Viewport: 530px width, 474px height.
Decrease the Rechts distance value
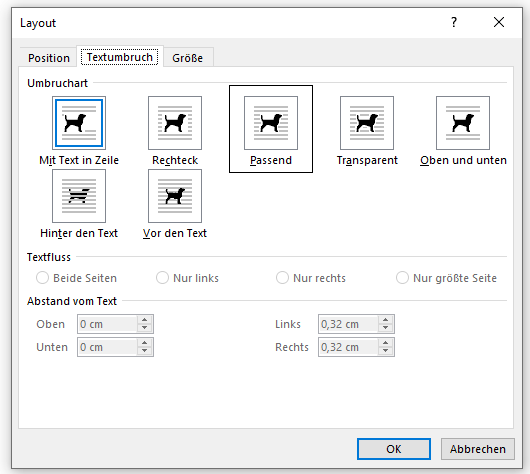tap(386, 351)
